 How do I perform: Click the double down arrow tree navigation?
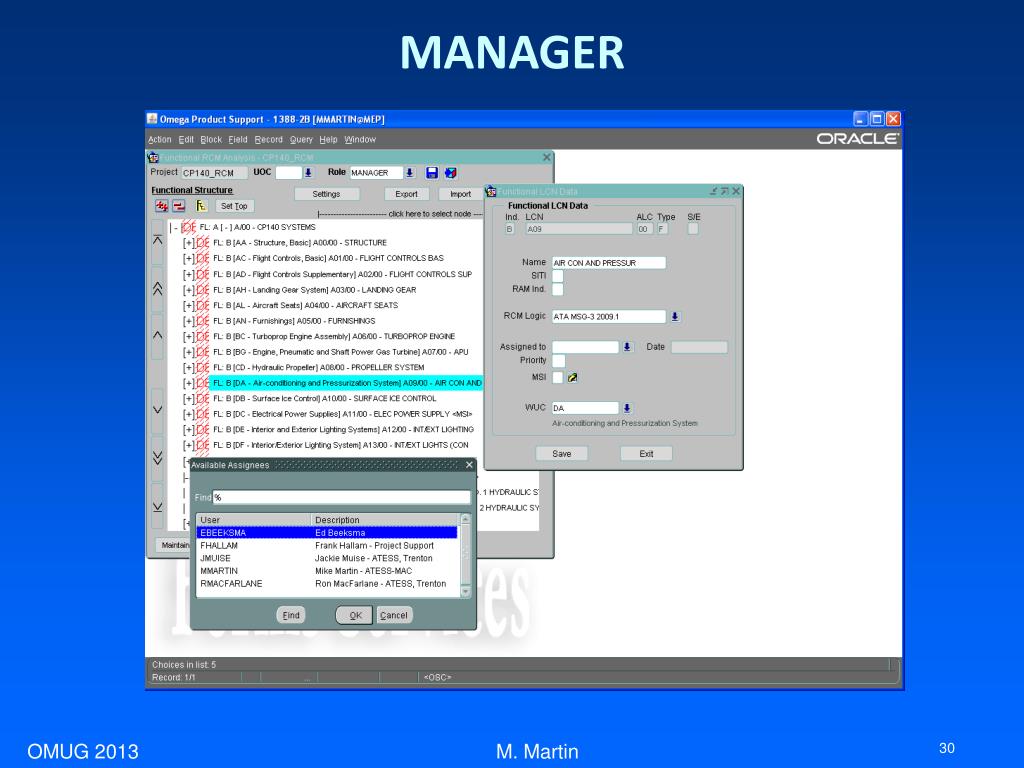[157, 457]
